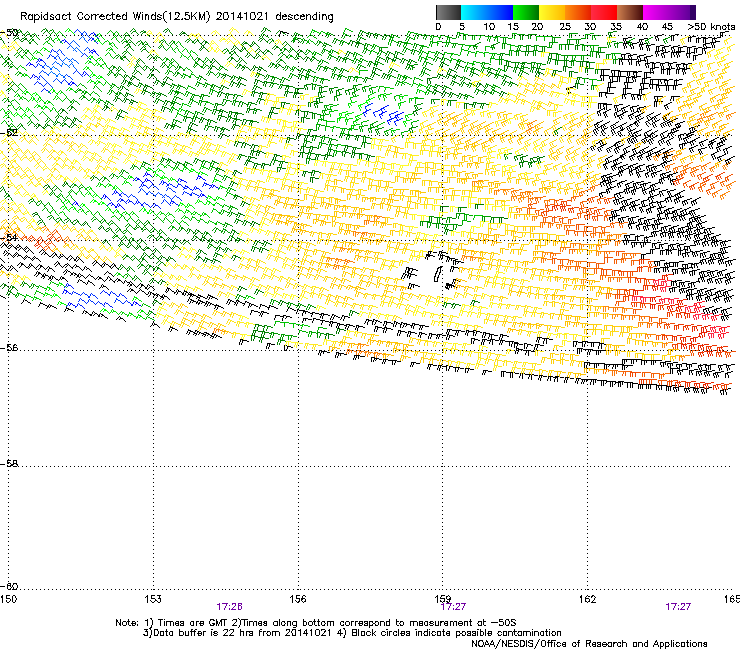Click the '>50 knots' legend label

point(711,27)
